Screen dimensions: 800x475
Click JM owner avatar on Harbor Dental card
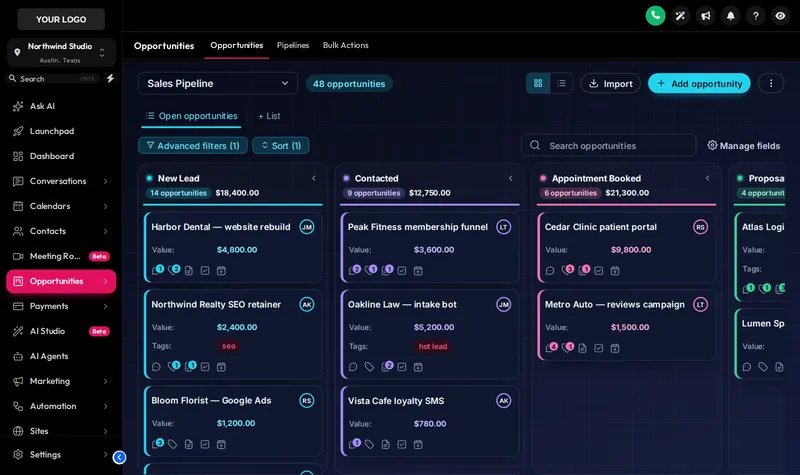point(307,227)
